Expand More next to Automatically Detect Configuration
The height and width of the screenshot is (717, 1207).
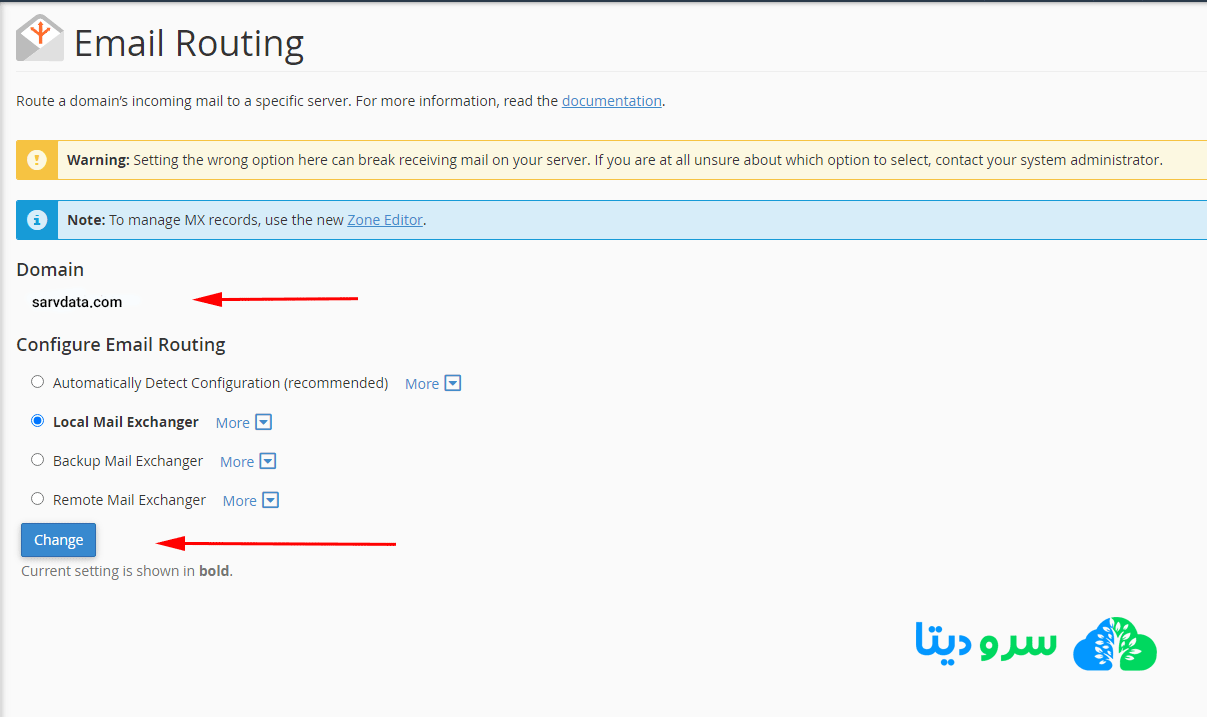[x=433, y=383]
